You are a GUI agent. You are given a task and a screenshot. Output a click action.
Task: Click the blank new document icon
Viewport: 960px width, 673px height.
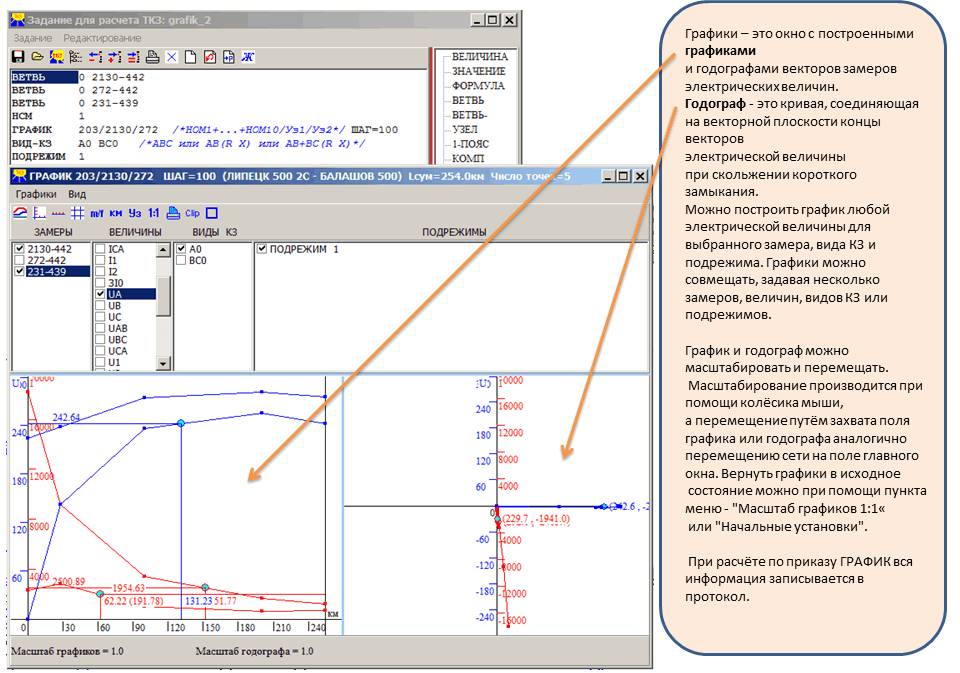click(190, 57)
